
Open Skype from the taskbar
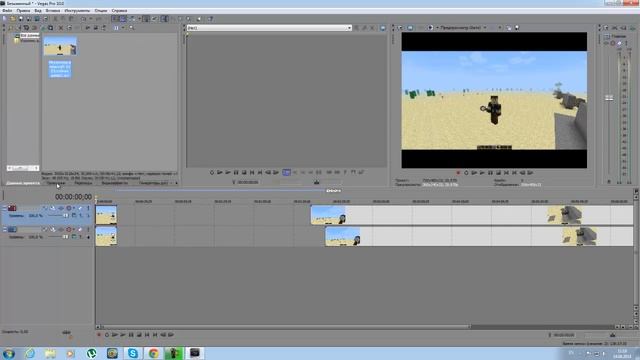133,353
